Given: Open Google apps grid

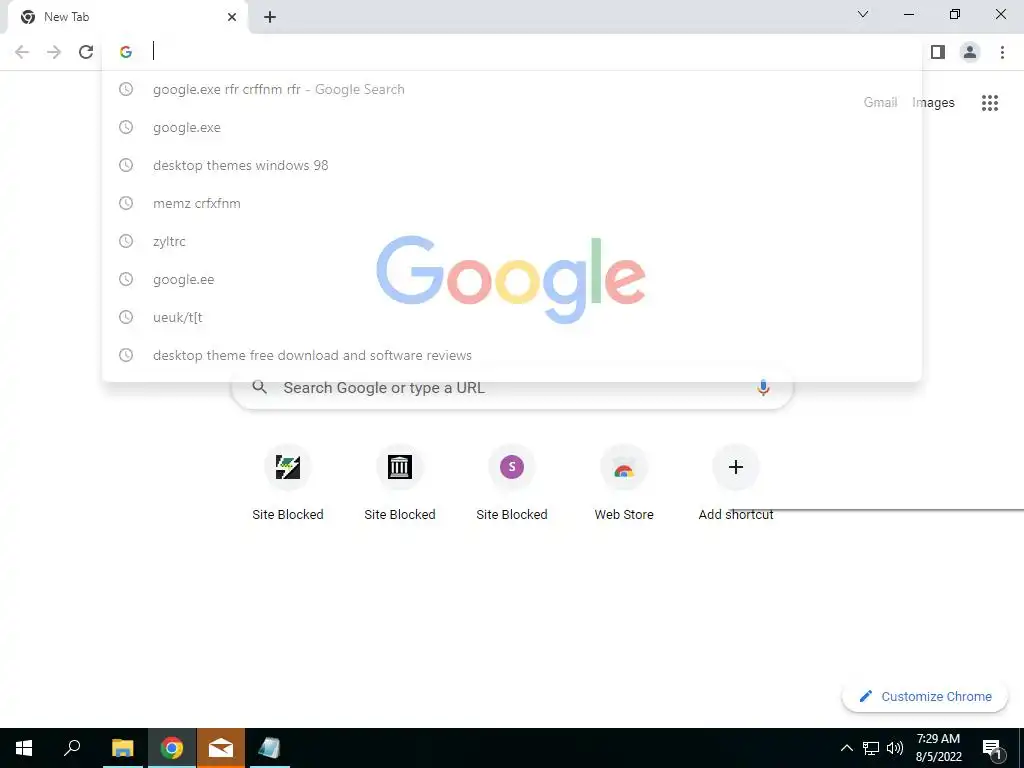Looking at the screenshot, I should pos(990,103).
